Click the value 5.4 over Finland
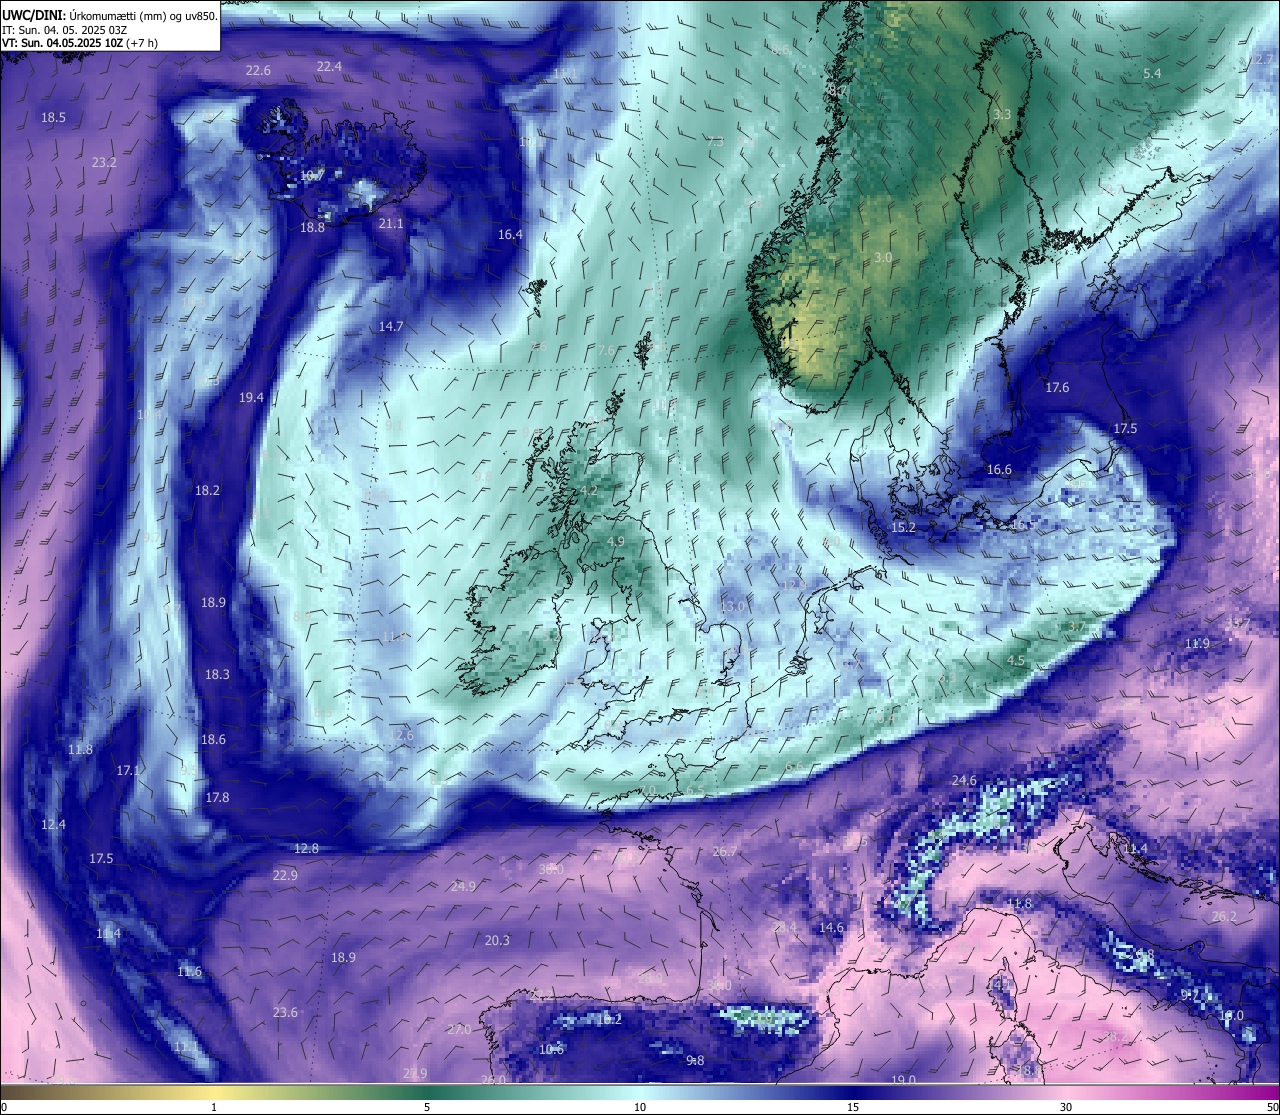Screen dimensions: 1280x1115 click(1152, 73)
